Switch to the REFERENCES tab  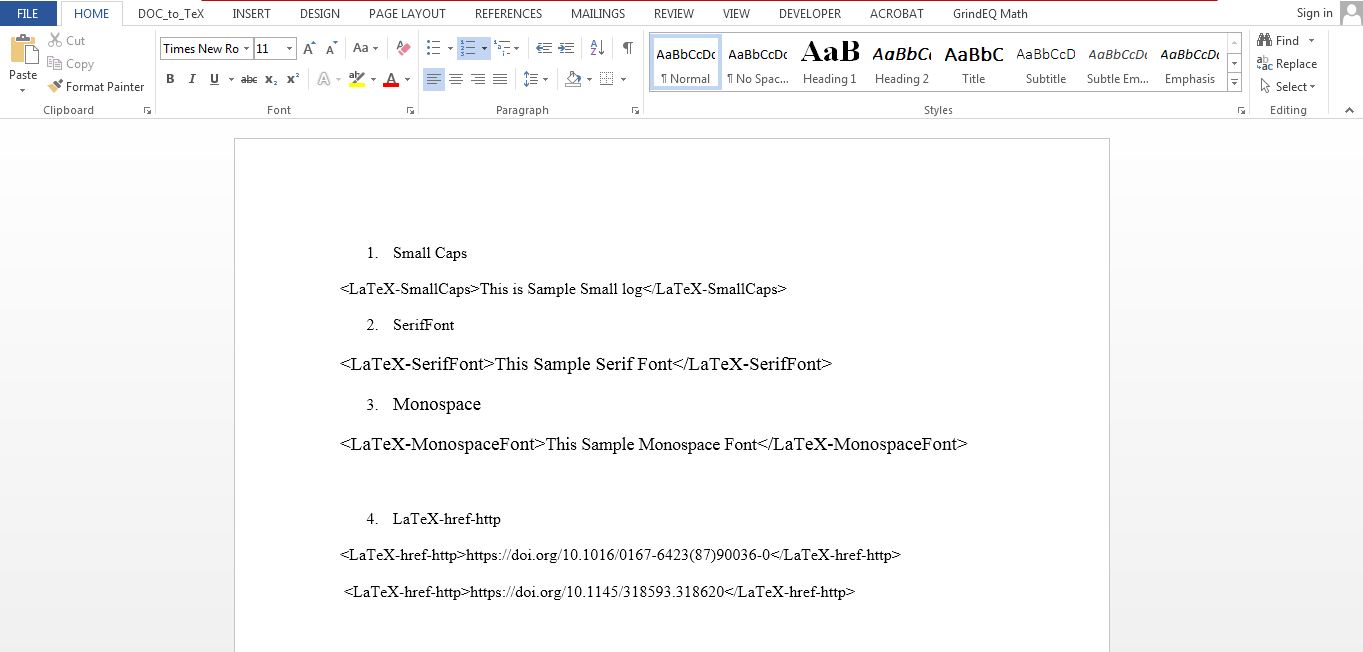[x=508, y=13]
